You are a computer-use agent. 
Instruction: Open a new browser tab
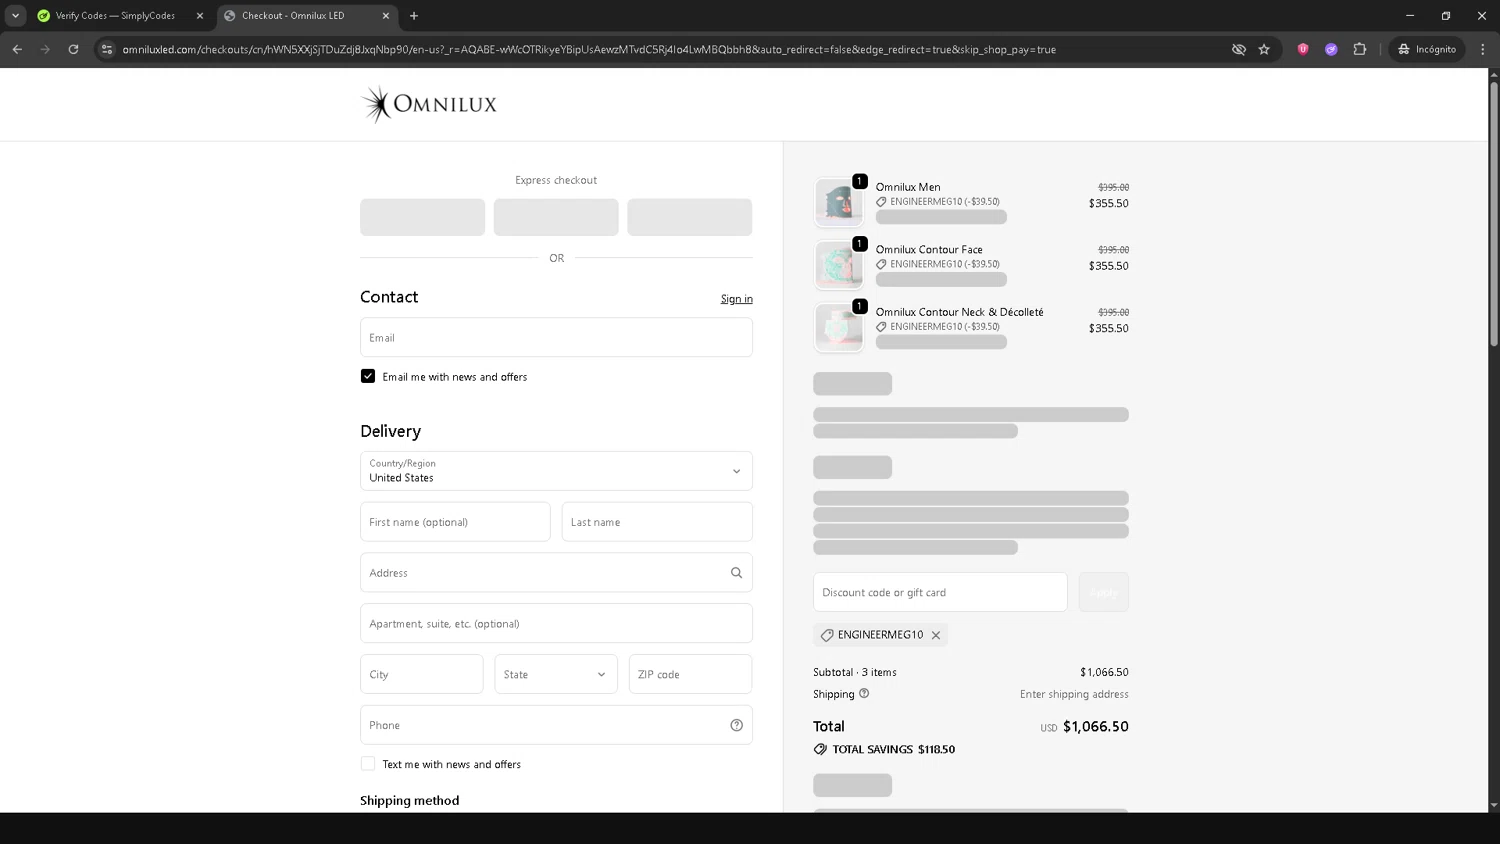[x=414, y=16]
